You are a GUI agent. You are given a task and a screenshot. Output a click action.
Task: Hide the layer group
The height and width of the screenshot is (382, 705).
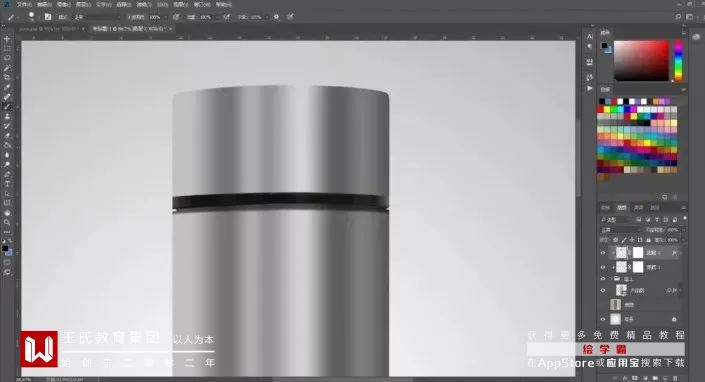[x=603, y=279]
